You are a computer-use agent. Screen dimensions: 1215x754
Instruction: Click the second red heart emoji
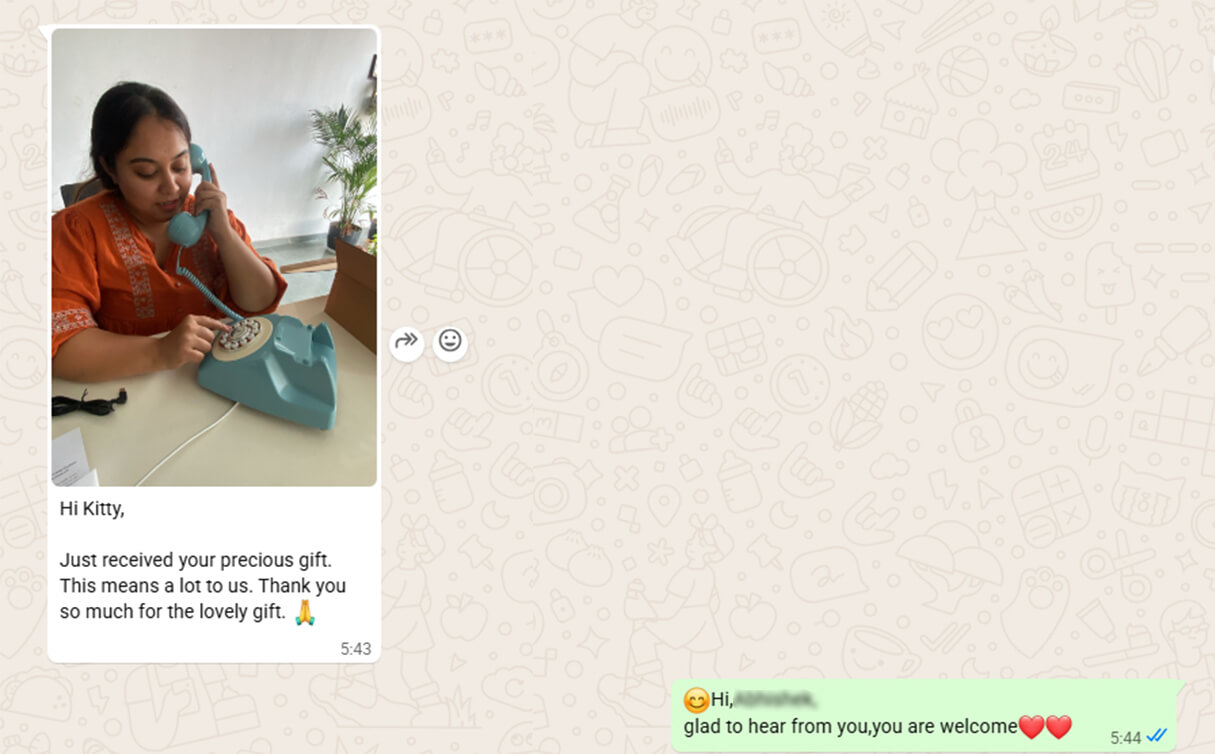pyautogui.click(x=1058, y=727)
